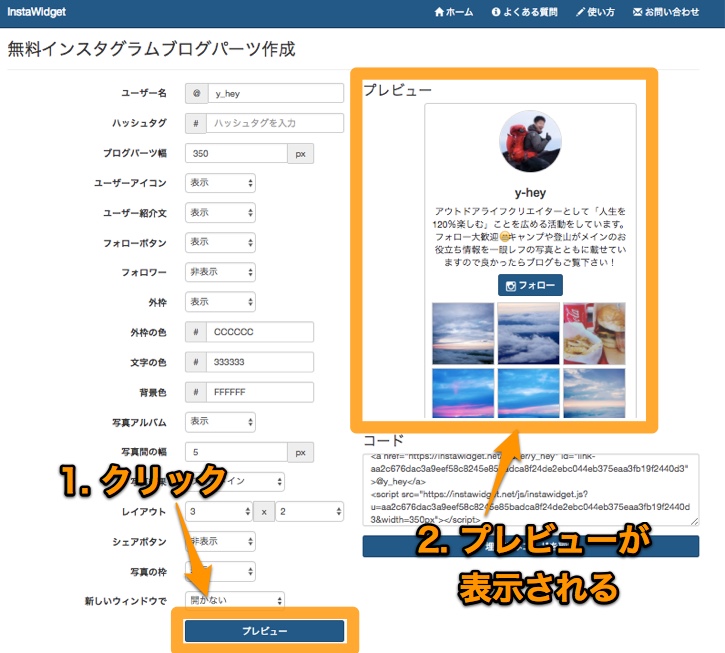
Task: Click the embed code text area
Action: [531, 490]
